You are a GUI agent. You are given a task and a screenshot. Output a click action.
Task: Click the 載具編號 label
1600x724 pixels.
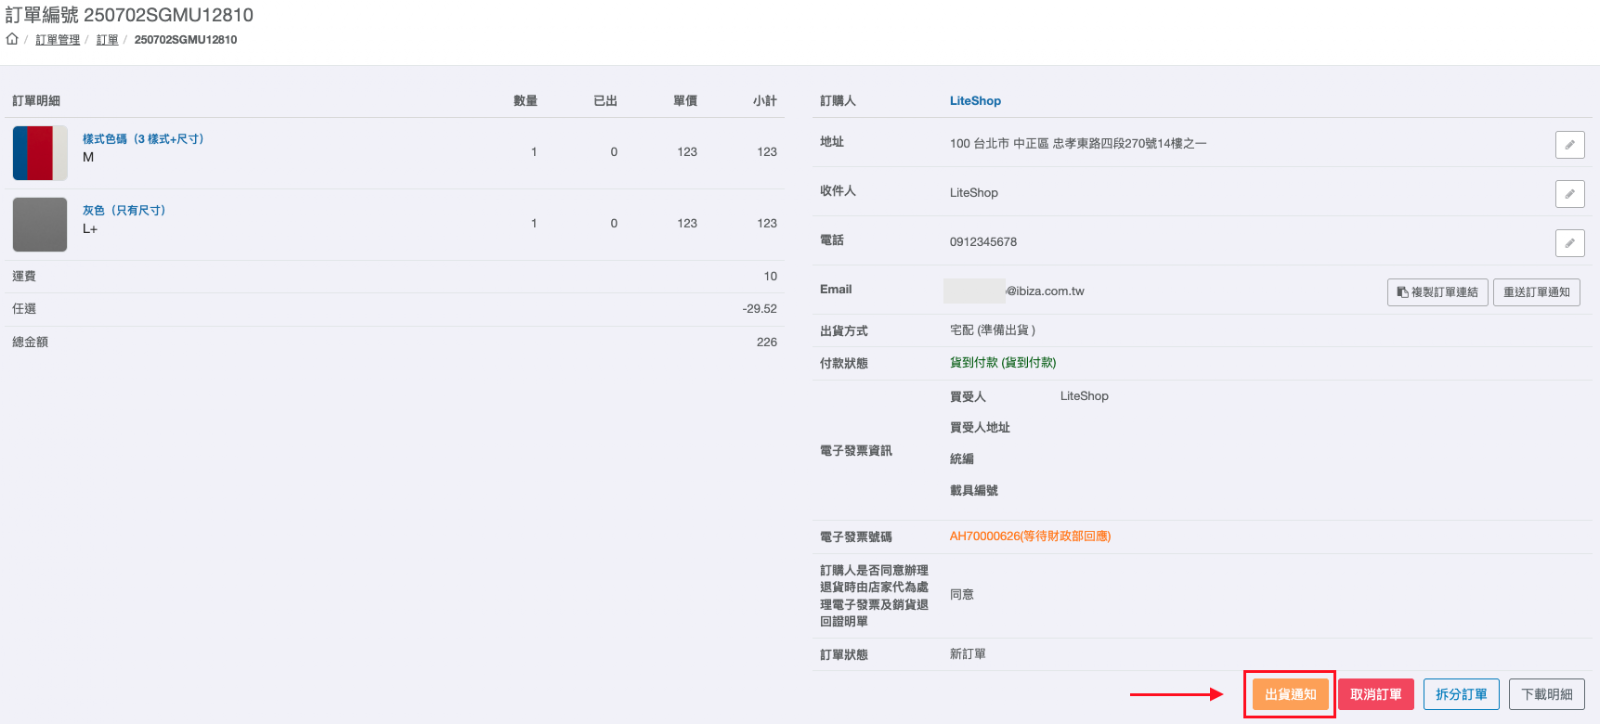point(974,491)
